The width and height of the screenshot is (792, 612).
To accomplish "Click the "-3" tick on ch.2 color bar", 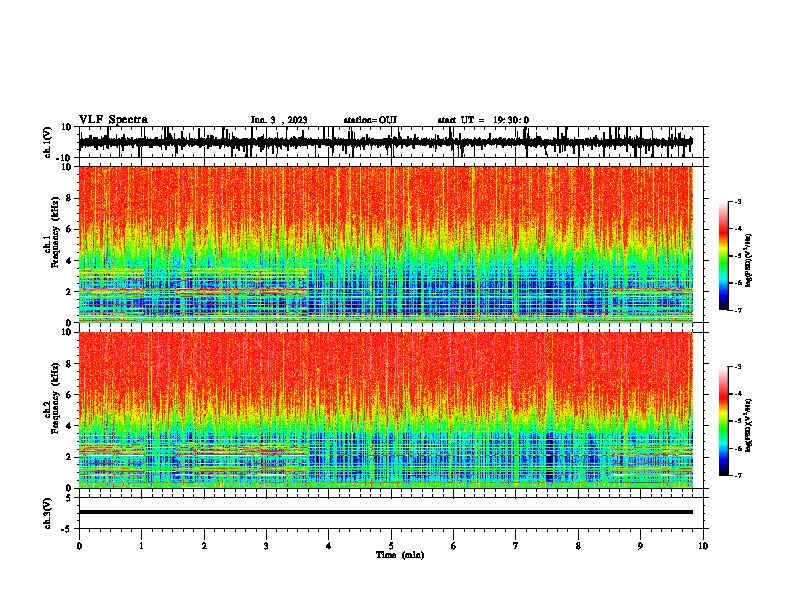I will coord(738,367).
